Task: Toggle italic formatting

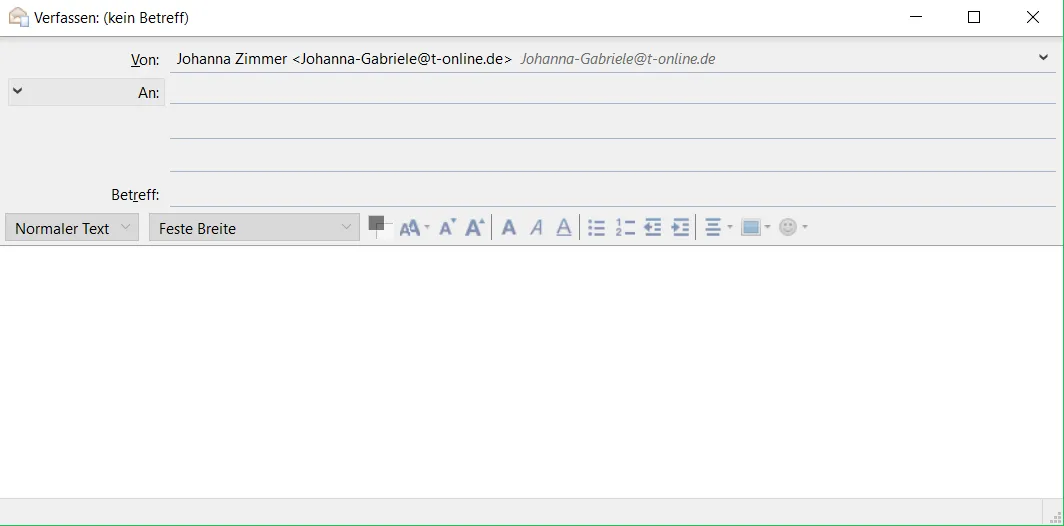Action: click(536, 227)
